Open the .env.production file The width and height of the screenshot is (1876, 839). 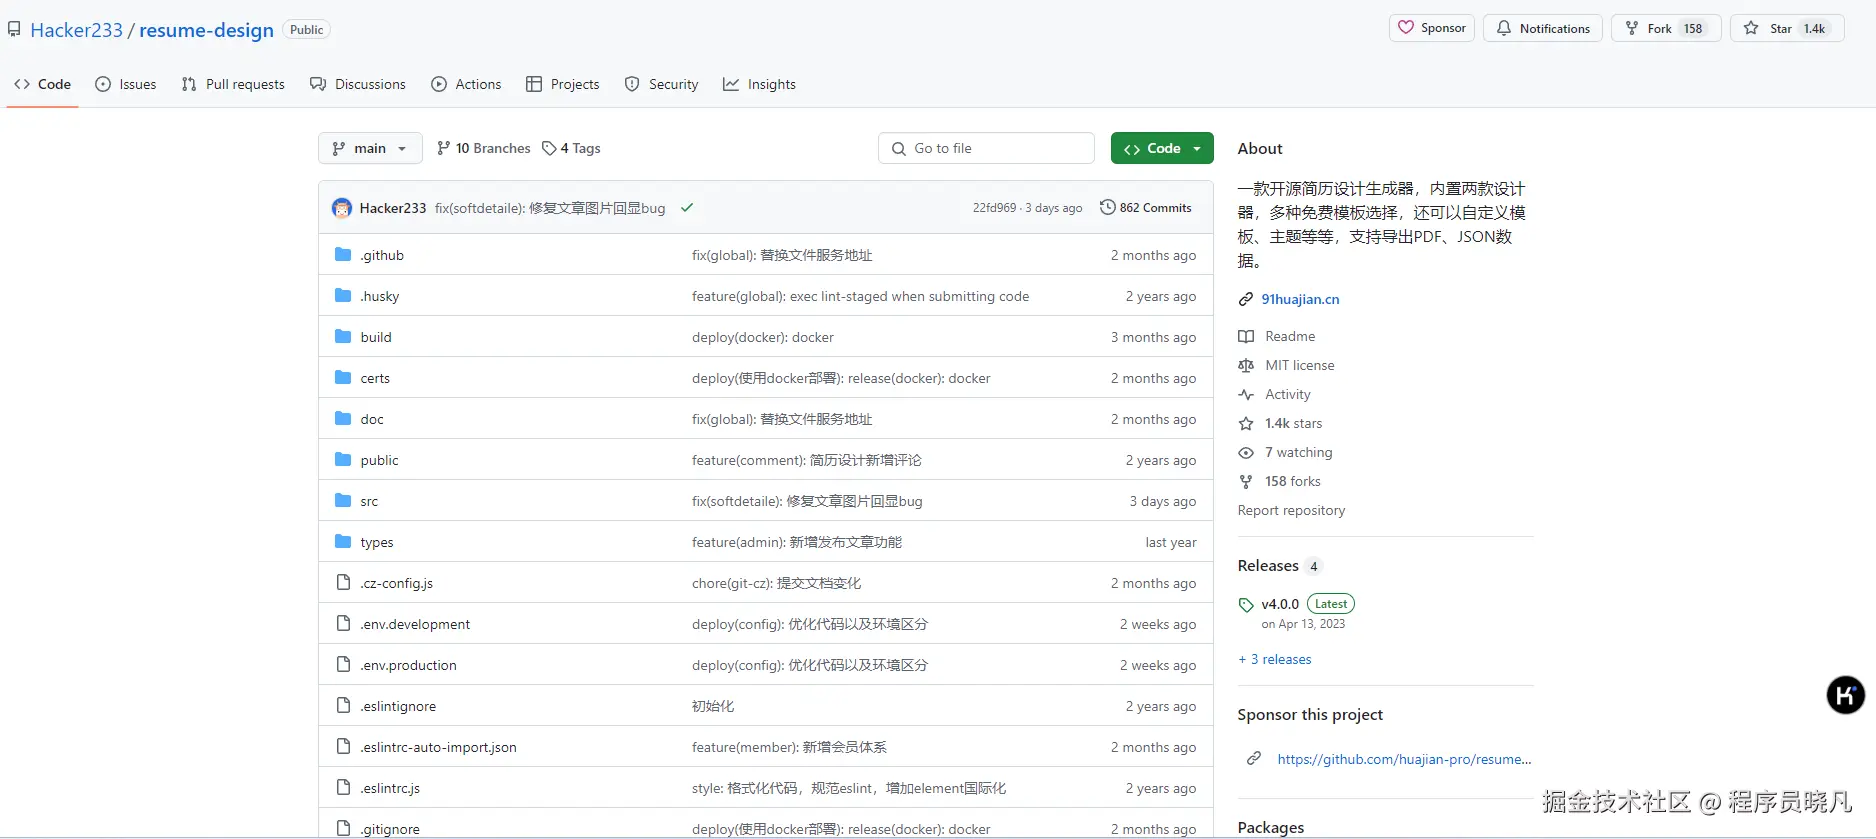(x=408, y=665)
